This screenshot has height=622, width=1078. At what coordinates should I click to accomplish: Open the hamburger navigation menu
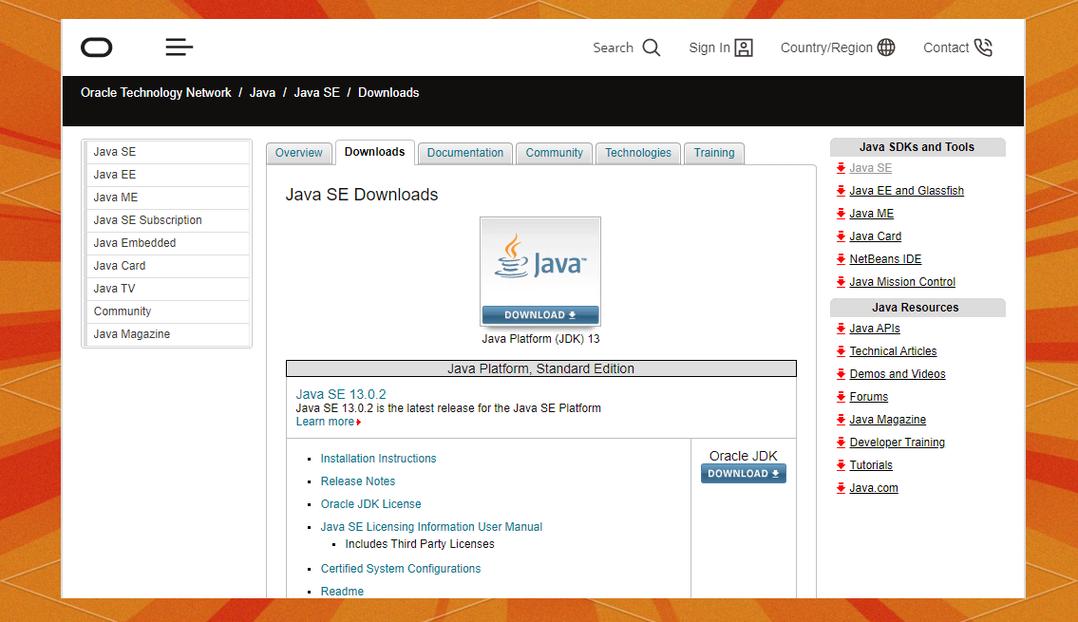click(179, 47)
